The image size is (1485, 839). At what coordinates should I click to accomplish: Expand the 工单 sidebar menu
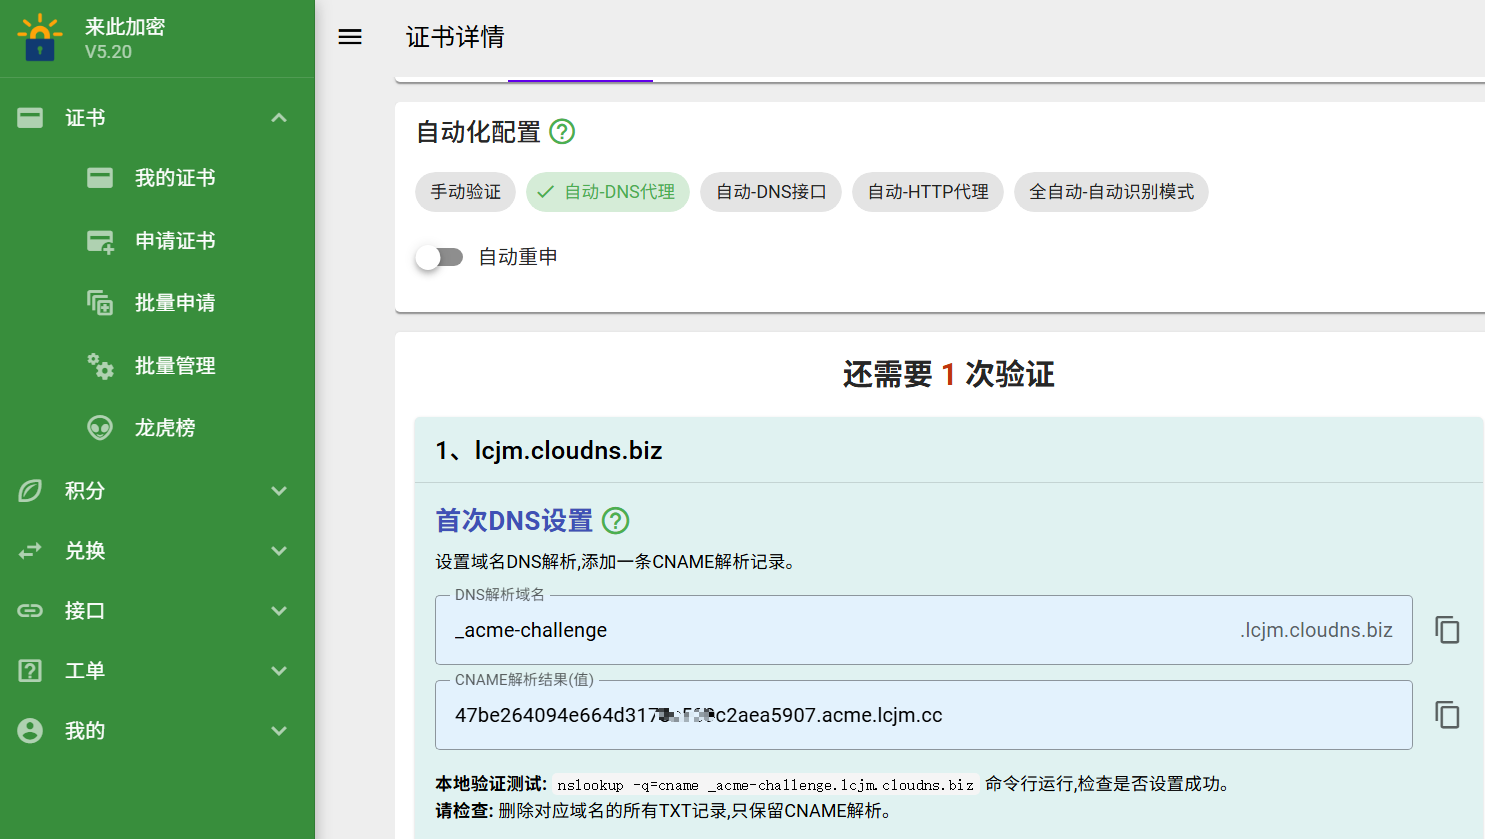[x=279, y=671]
